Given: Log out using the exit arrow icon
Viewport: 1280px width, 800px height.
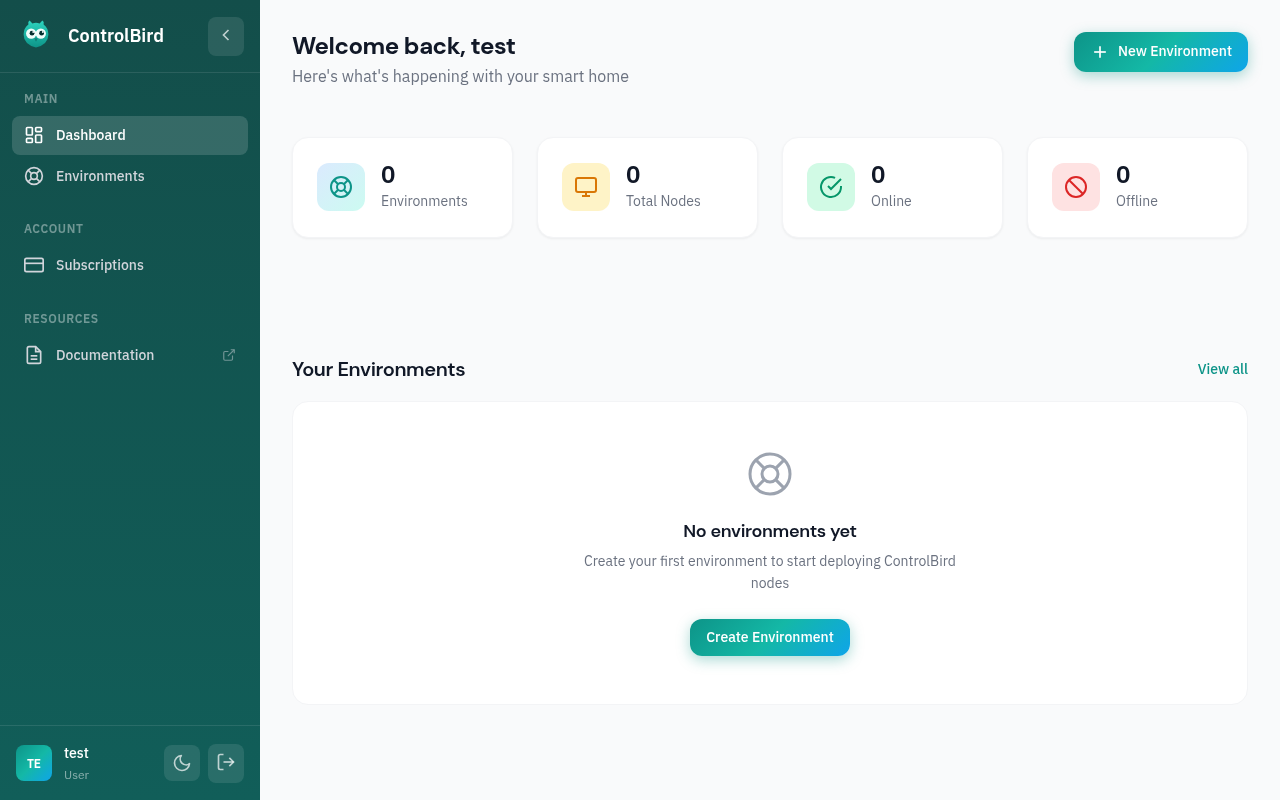Looking at the screenshot, I should (226, 763).
